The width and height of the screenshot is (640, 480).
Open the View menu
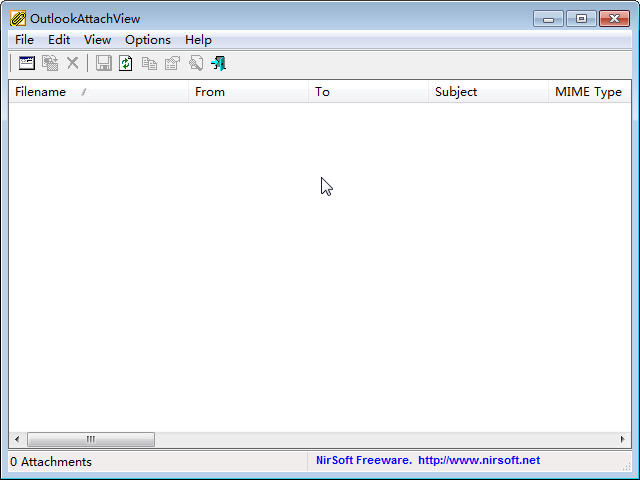pos(98,40)
